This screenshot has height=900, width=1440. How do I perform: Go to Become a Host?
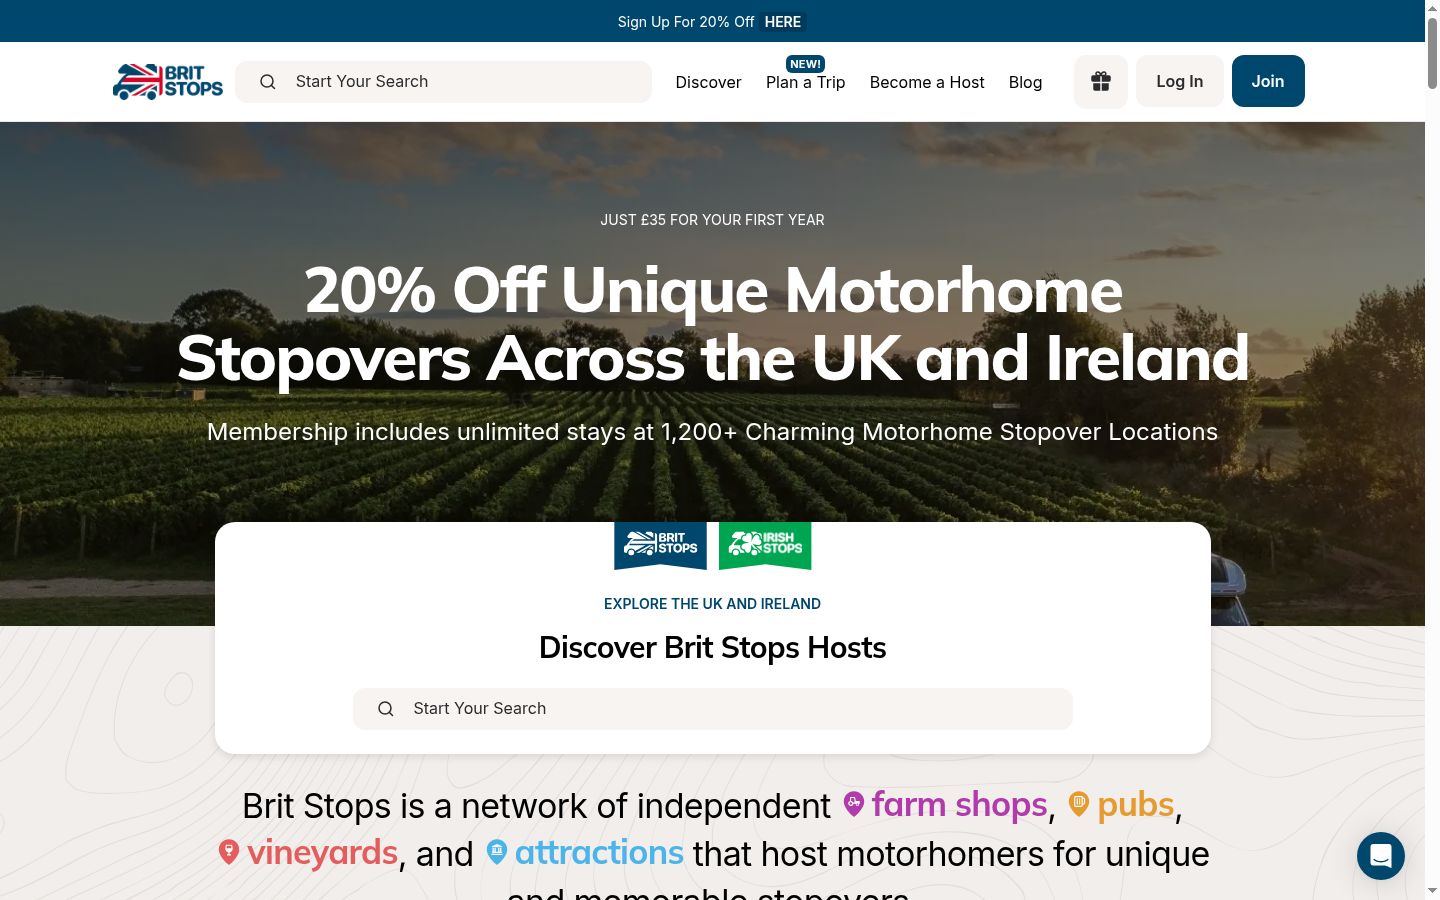coord(927,82)
